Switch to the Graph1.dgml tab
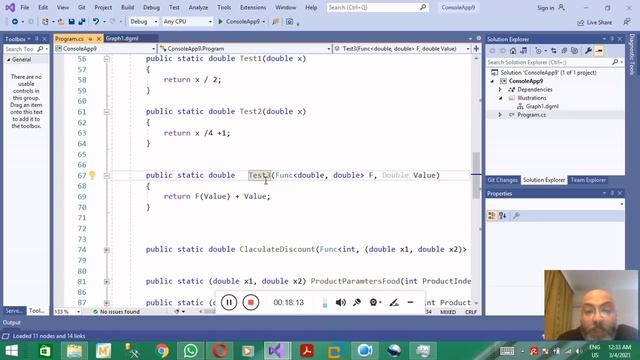Image resolution: width=640 pixels, height=360 pixels. pos(122,38)
